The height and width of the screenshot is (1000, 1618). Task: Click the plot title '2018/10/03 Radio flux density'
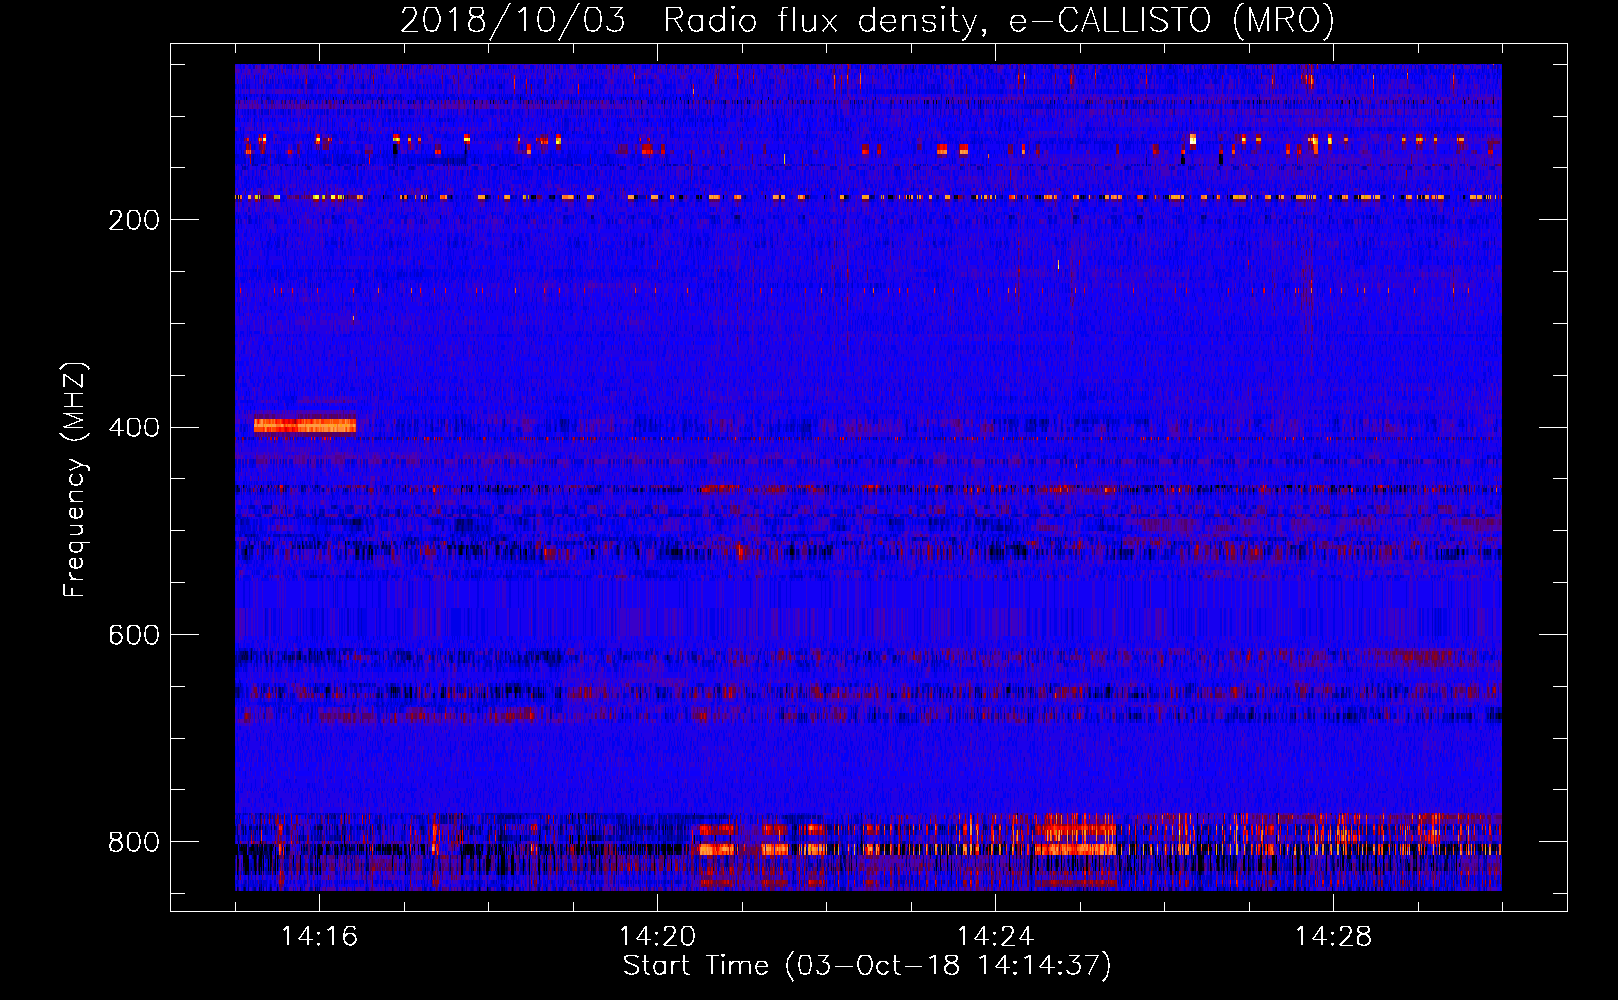(x=867, y=20)
